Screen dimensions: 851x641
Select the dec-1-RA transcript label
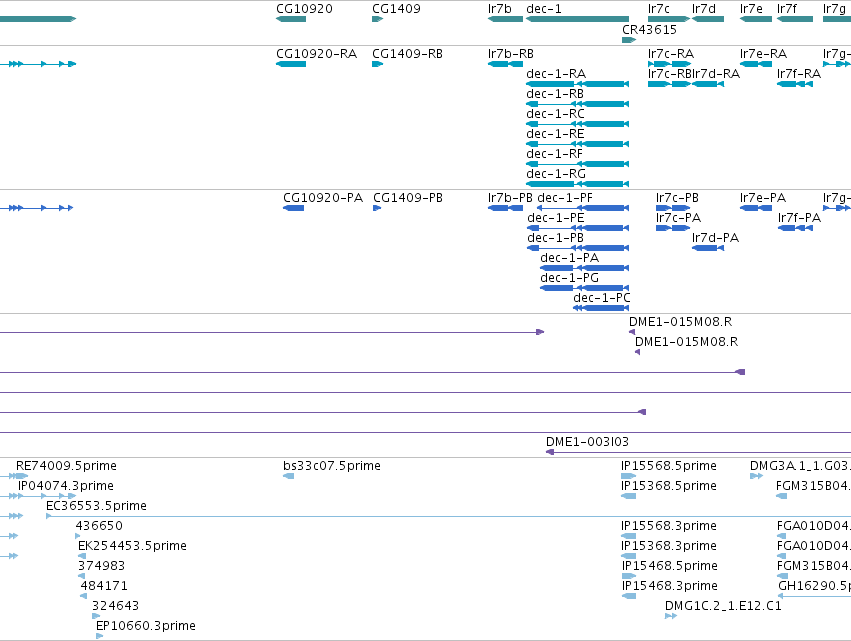point(556,74)
